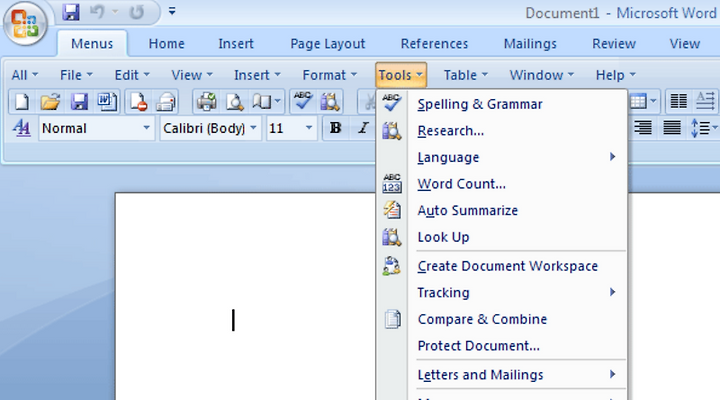Switch to the Insert ribbon tab
Image resolution: width=720 pixels, height=400 pixels.
pyautogui.click(x=236, y=44)
